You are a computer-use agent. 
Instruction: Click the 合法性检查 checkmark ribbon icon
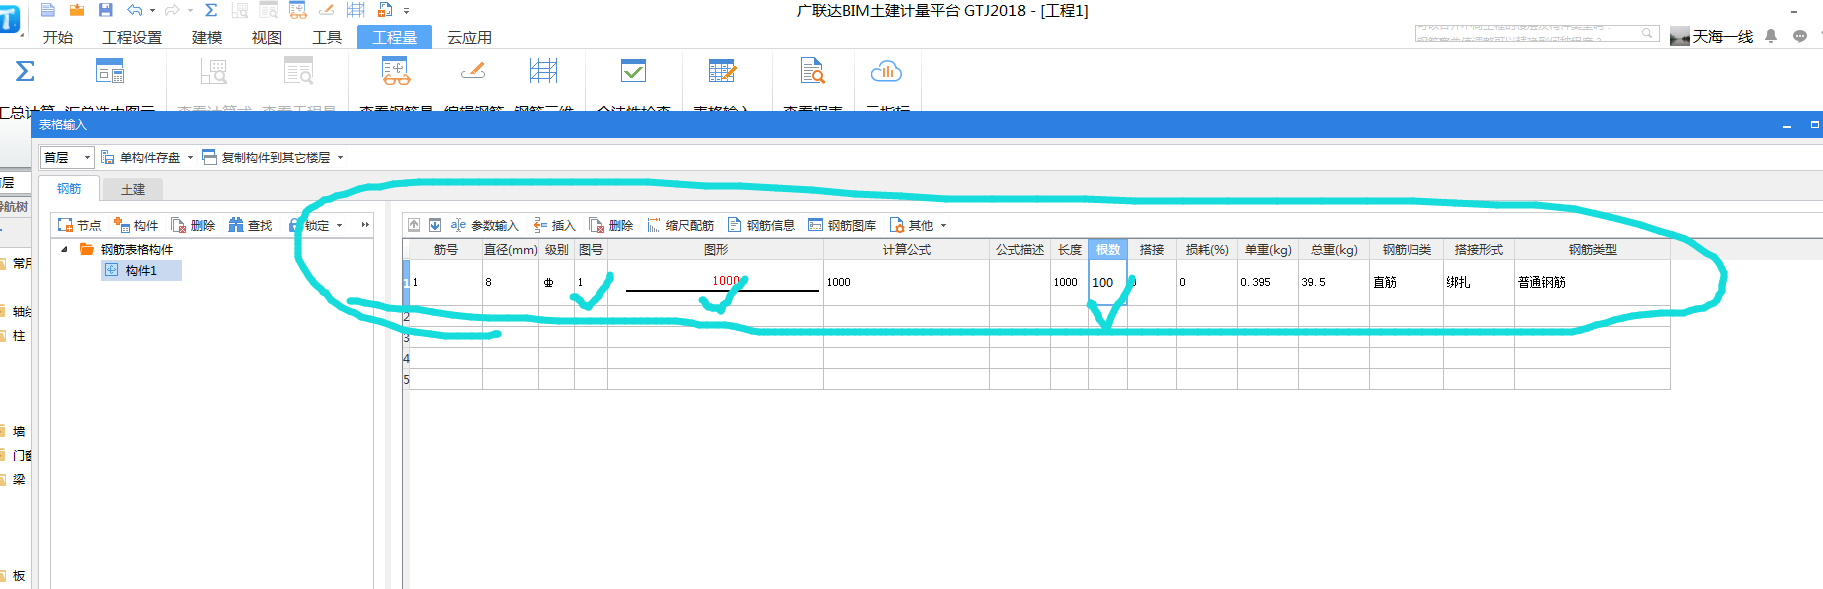633,71
